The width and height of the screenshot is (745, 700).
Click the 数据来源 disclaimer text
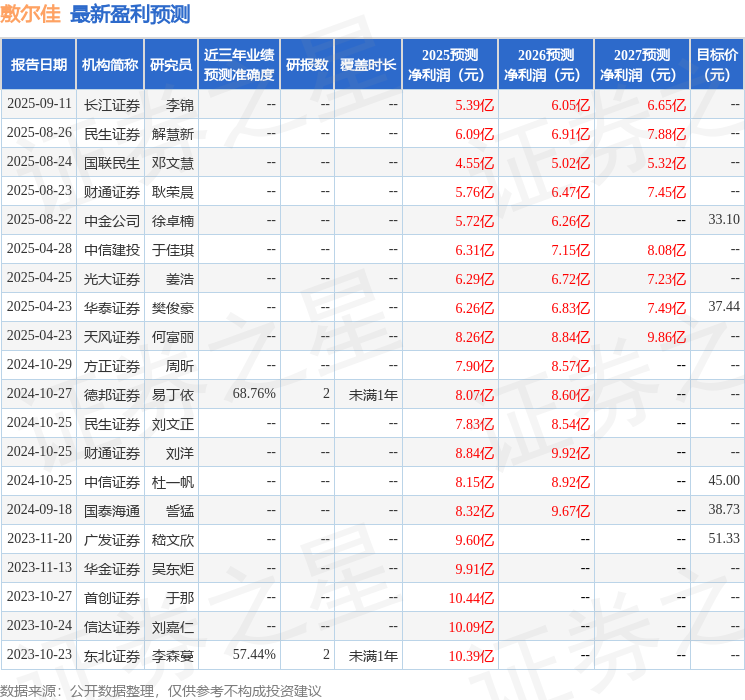pos(161,690)
